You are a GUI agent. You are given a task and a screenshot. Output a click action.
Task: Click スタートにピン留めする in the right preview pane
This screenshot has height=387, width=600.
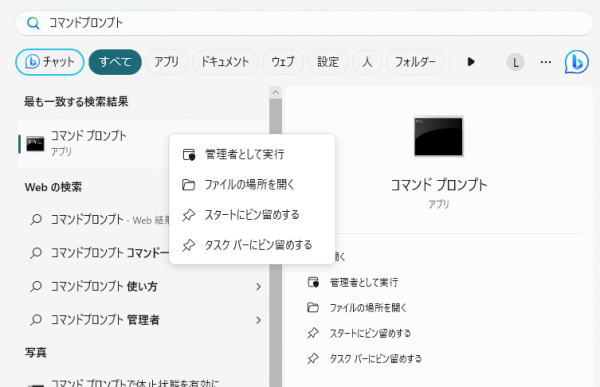coord(370,333)
